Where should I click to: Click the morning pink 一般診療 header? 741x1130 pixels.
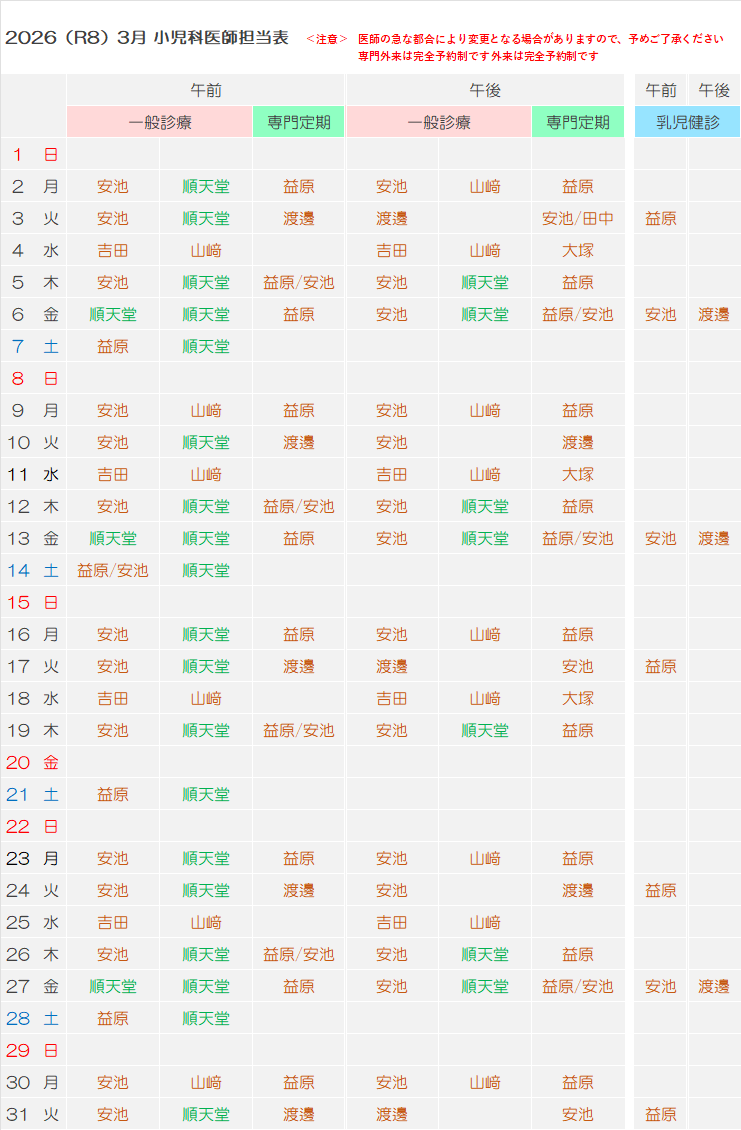coord(160,122)
